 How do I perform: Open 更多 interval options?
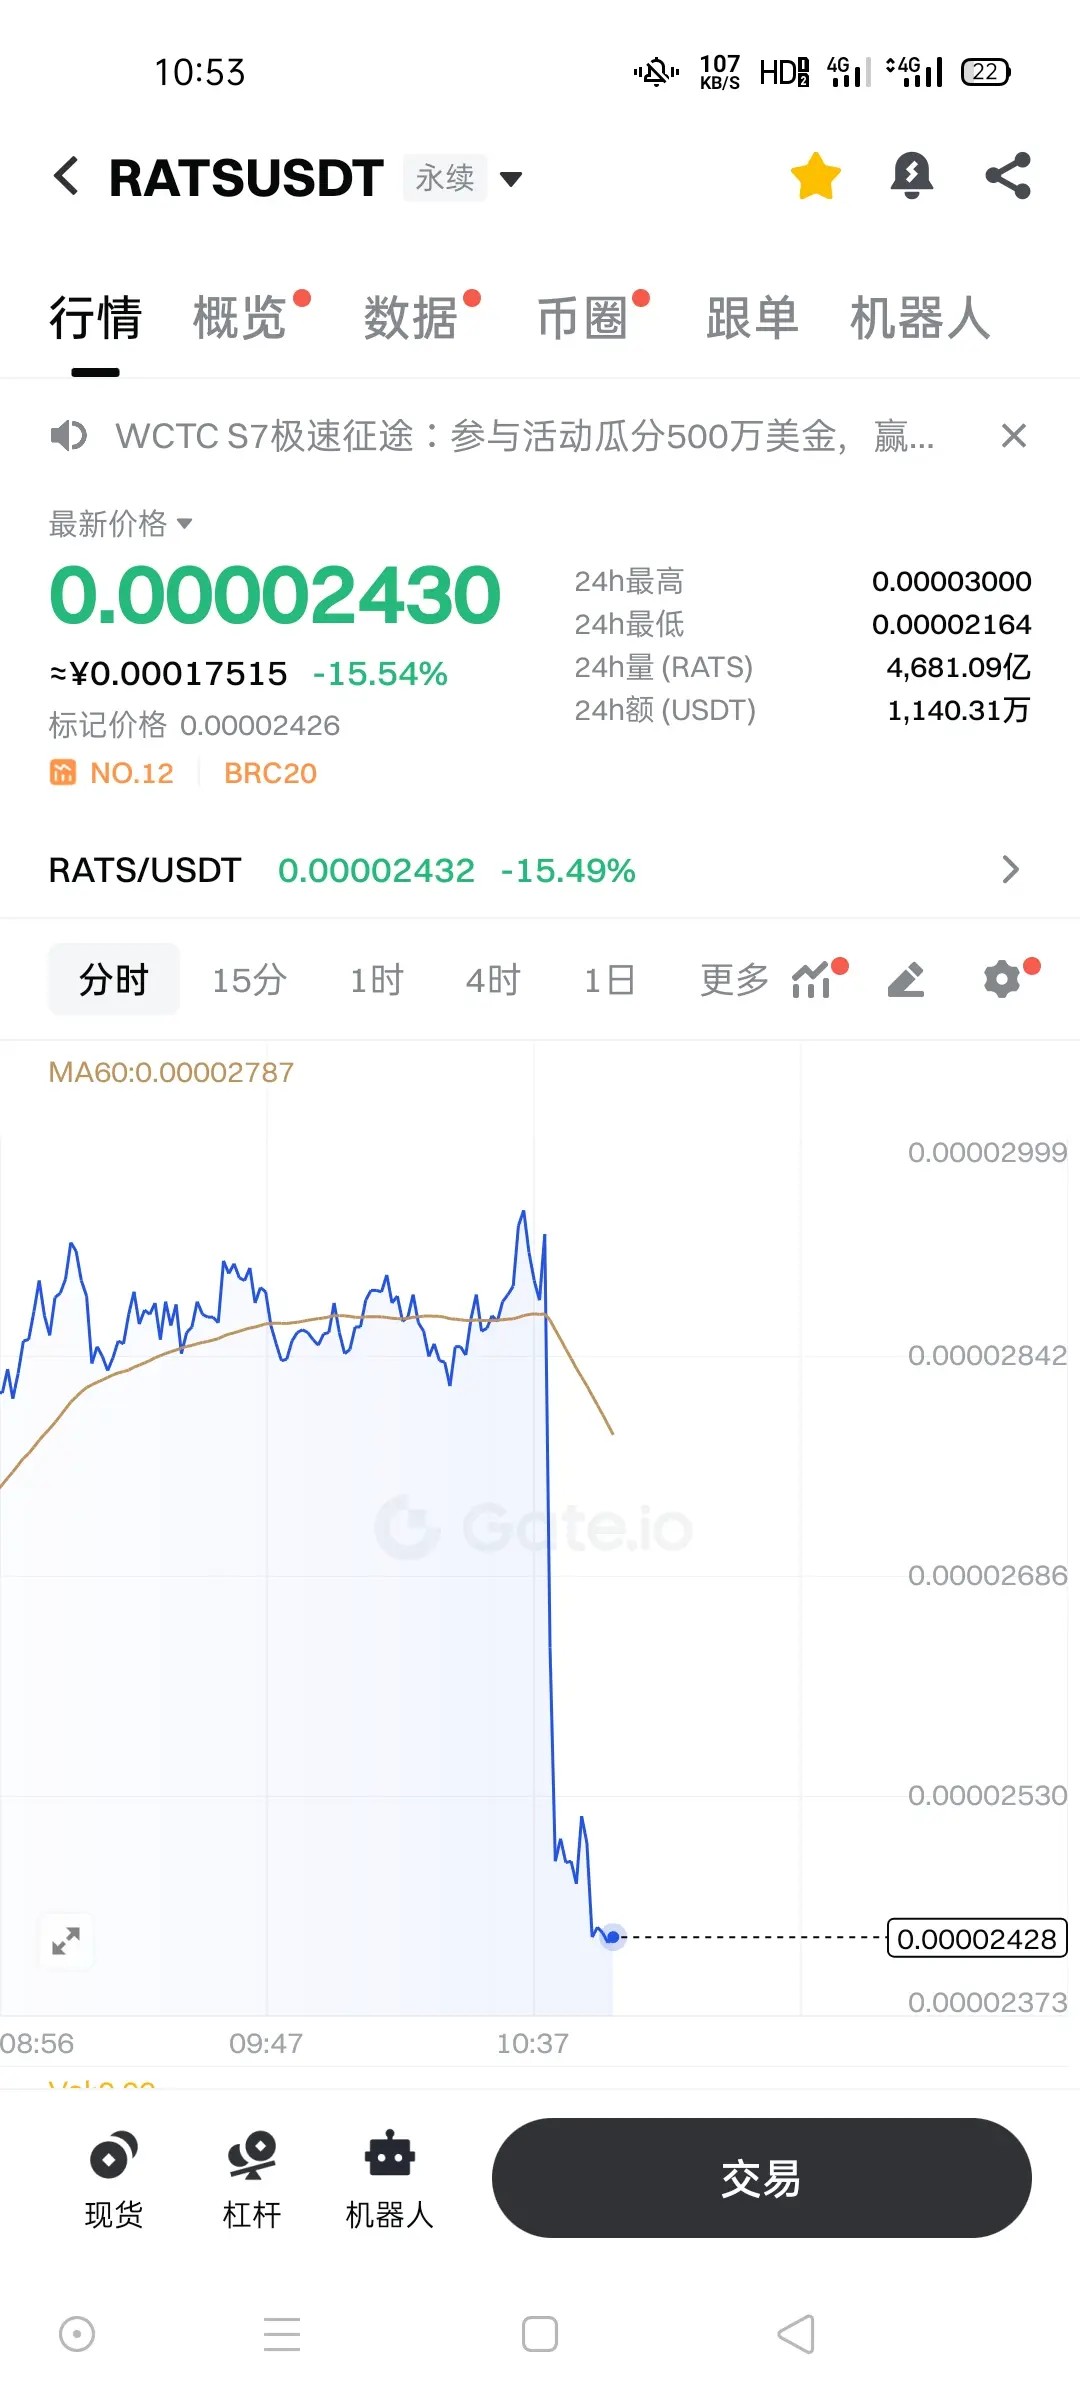pos(734,980)
